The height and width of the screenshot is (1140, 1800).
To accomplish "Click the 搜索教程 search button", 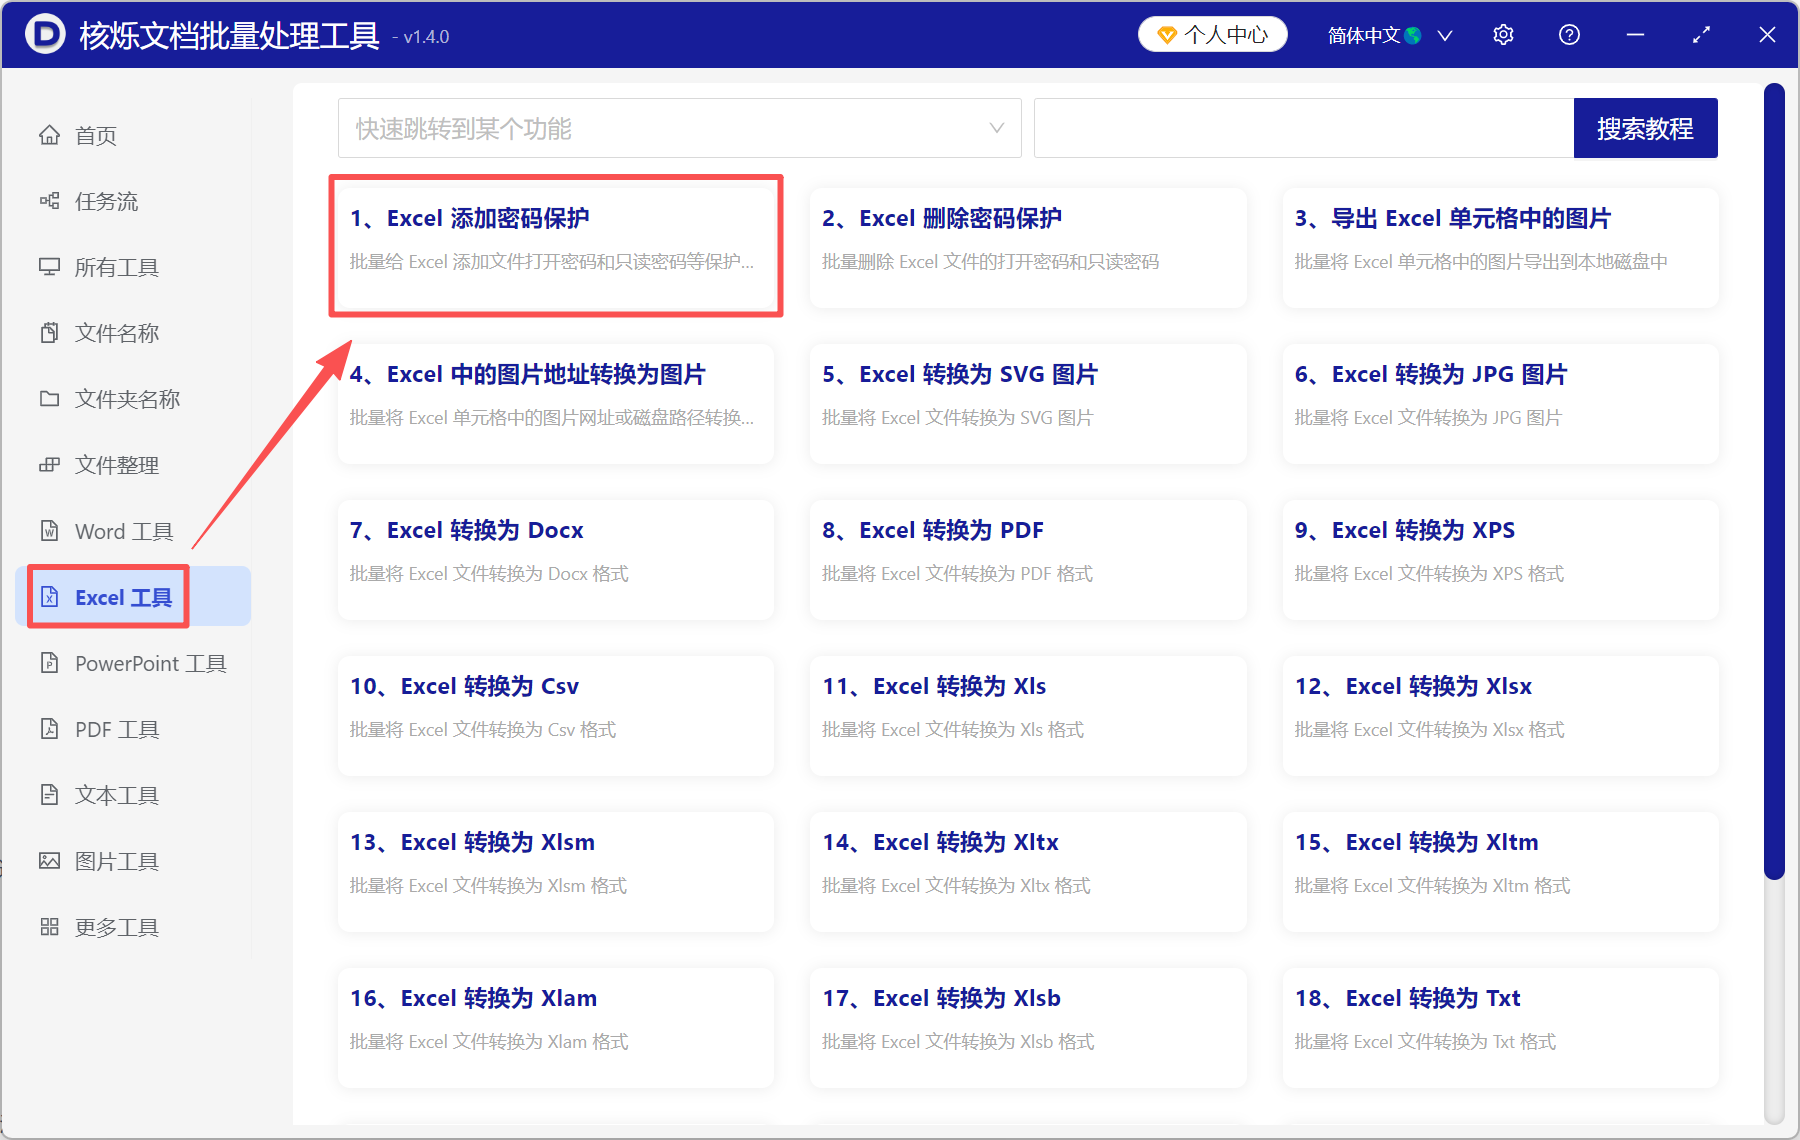I will pyautogui.click(x=1645, y=128).
